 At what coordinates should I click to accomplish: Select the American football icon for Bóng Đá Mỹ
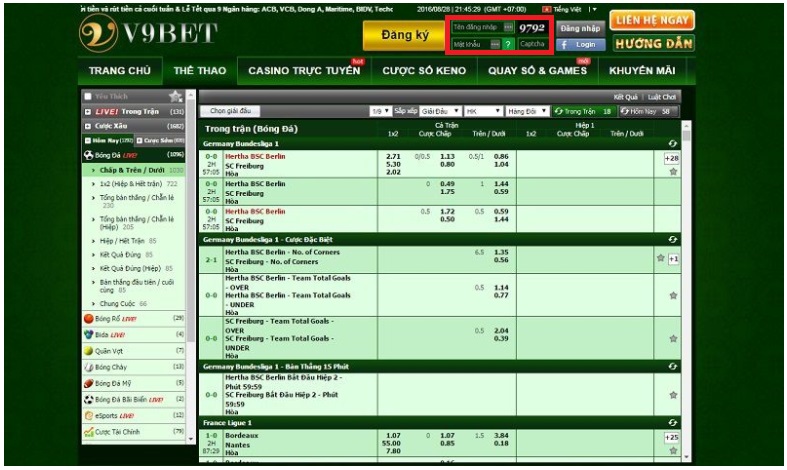point(89,383)
